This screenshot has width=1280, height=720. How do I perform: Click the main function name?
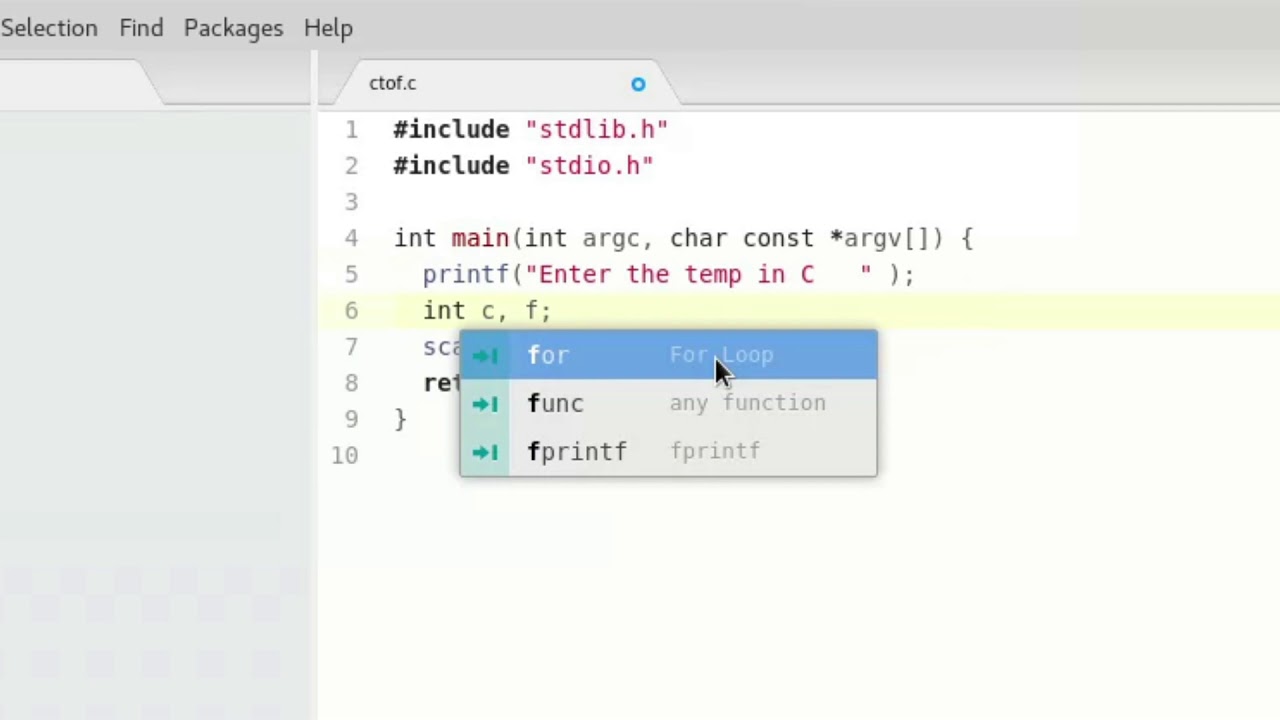[480, 238]
